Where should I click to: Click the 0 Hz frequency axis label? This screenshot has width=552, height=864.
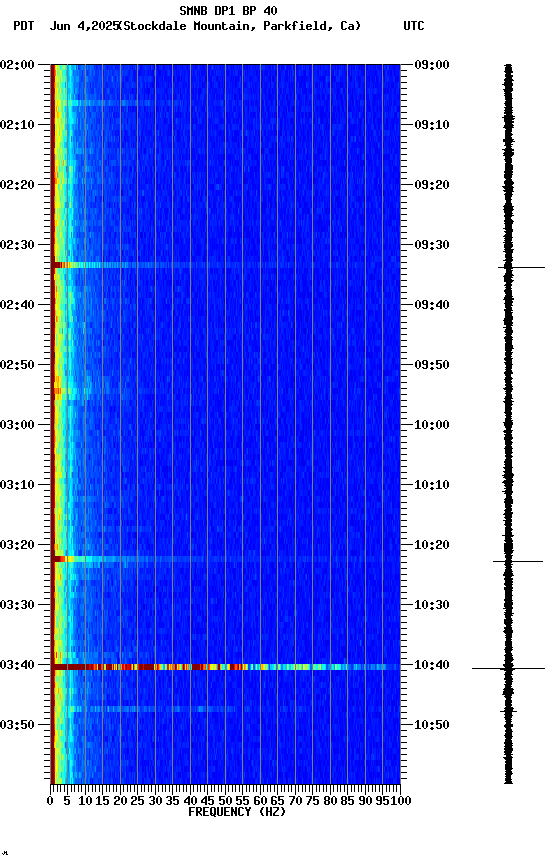(x=51, y=801)
